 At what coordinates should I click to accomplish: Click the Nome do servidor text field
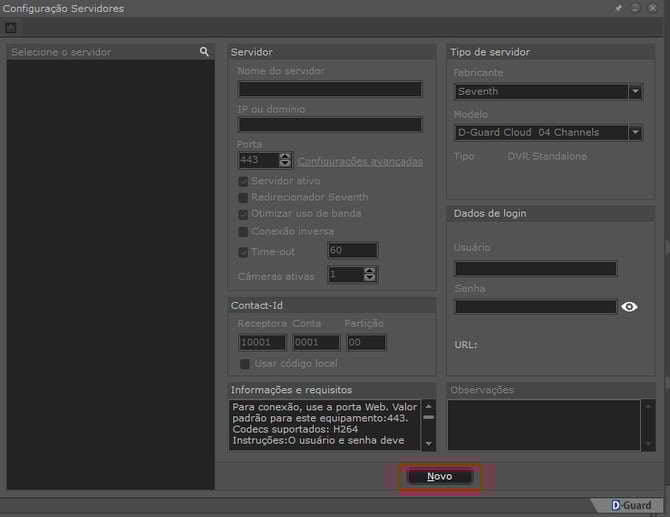click(329, 89)
